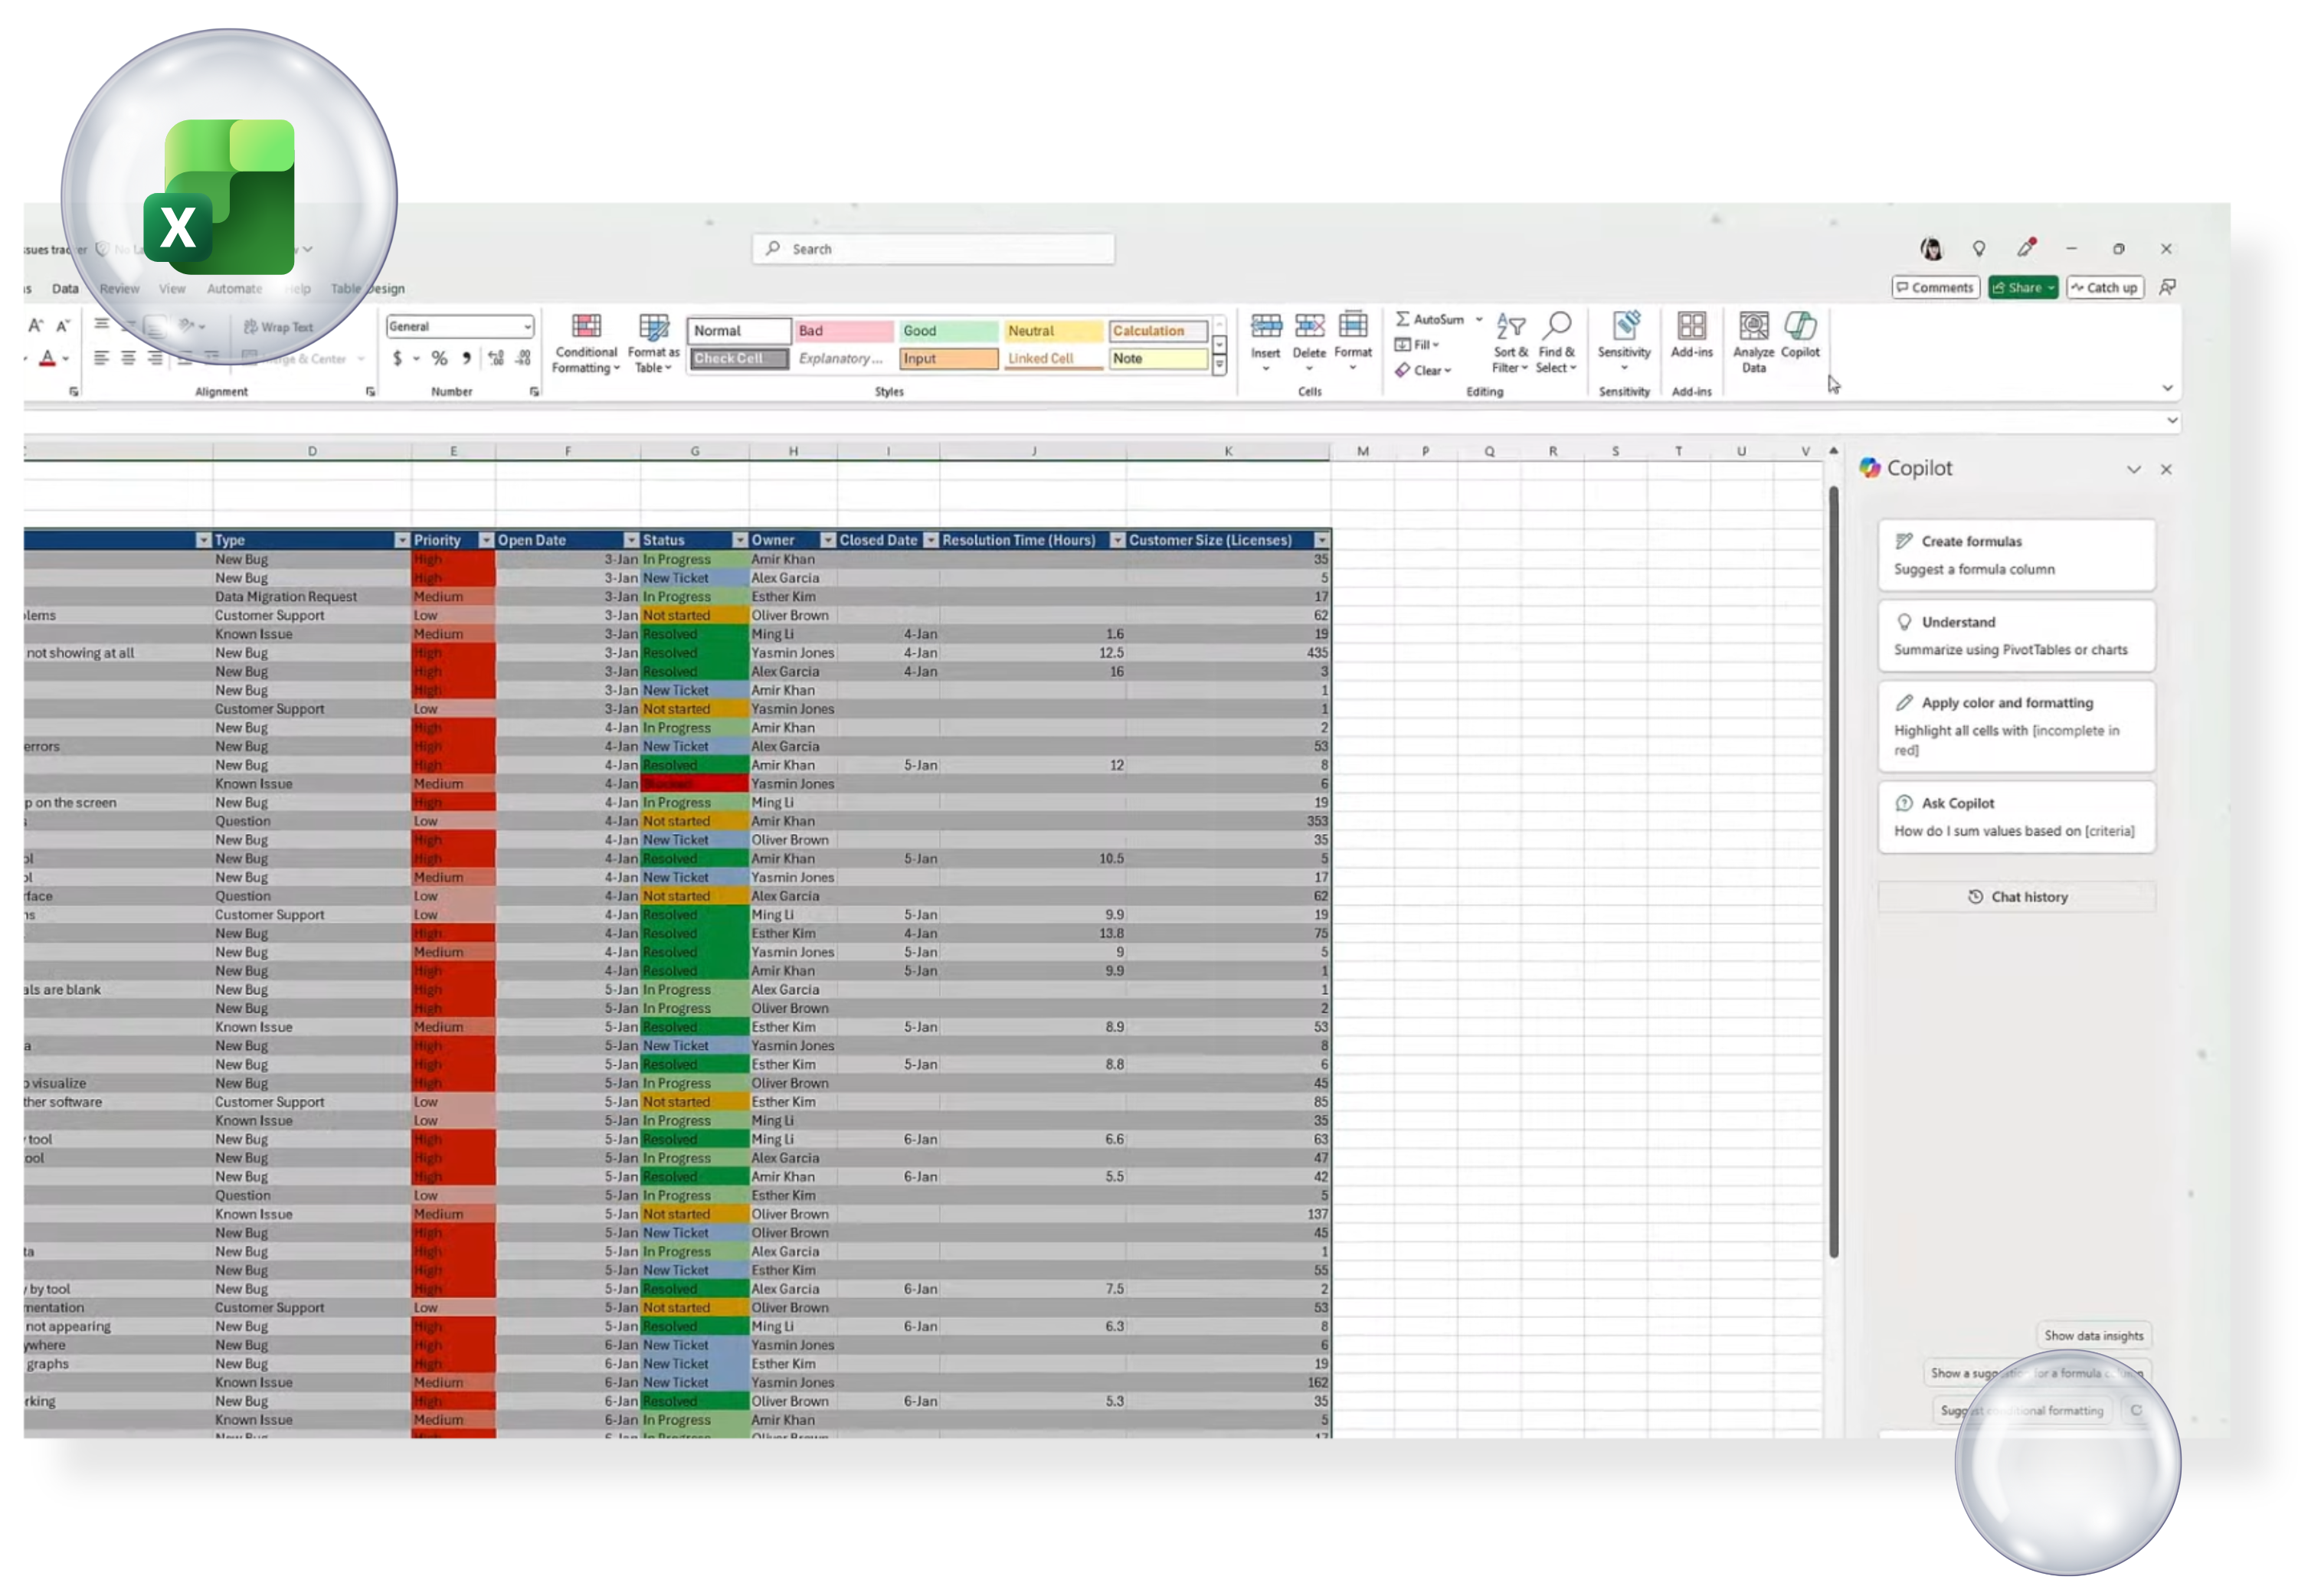Open the Sensitivity label icon
Screen dimensions: 2298x1596
[x=1624, y=326]
